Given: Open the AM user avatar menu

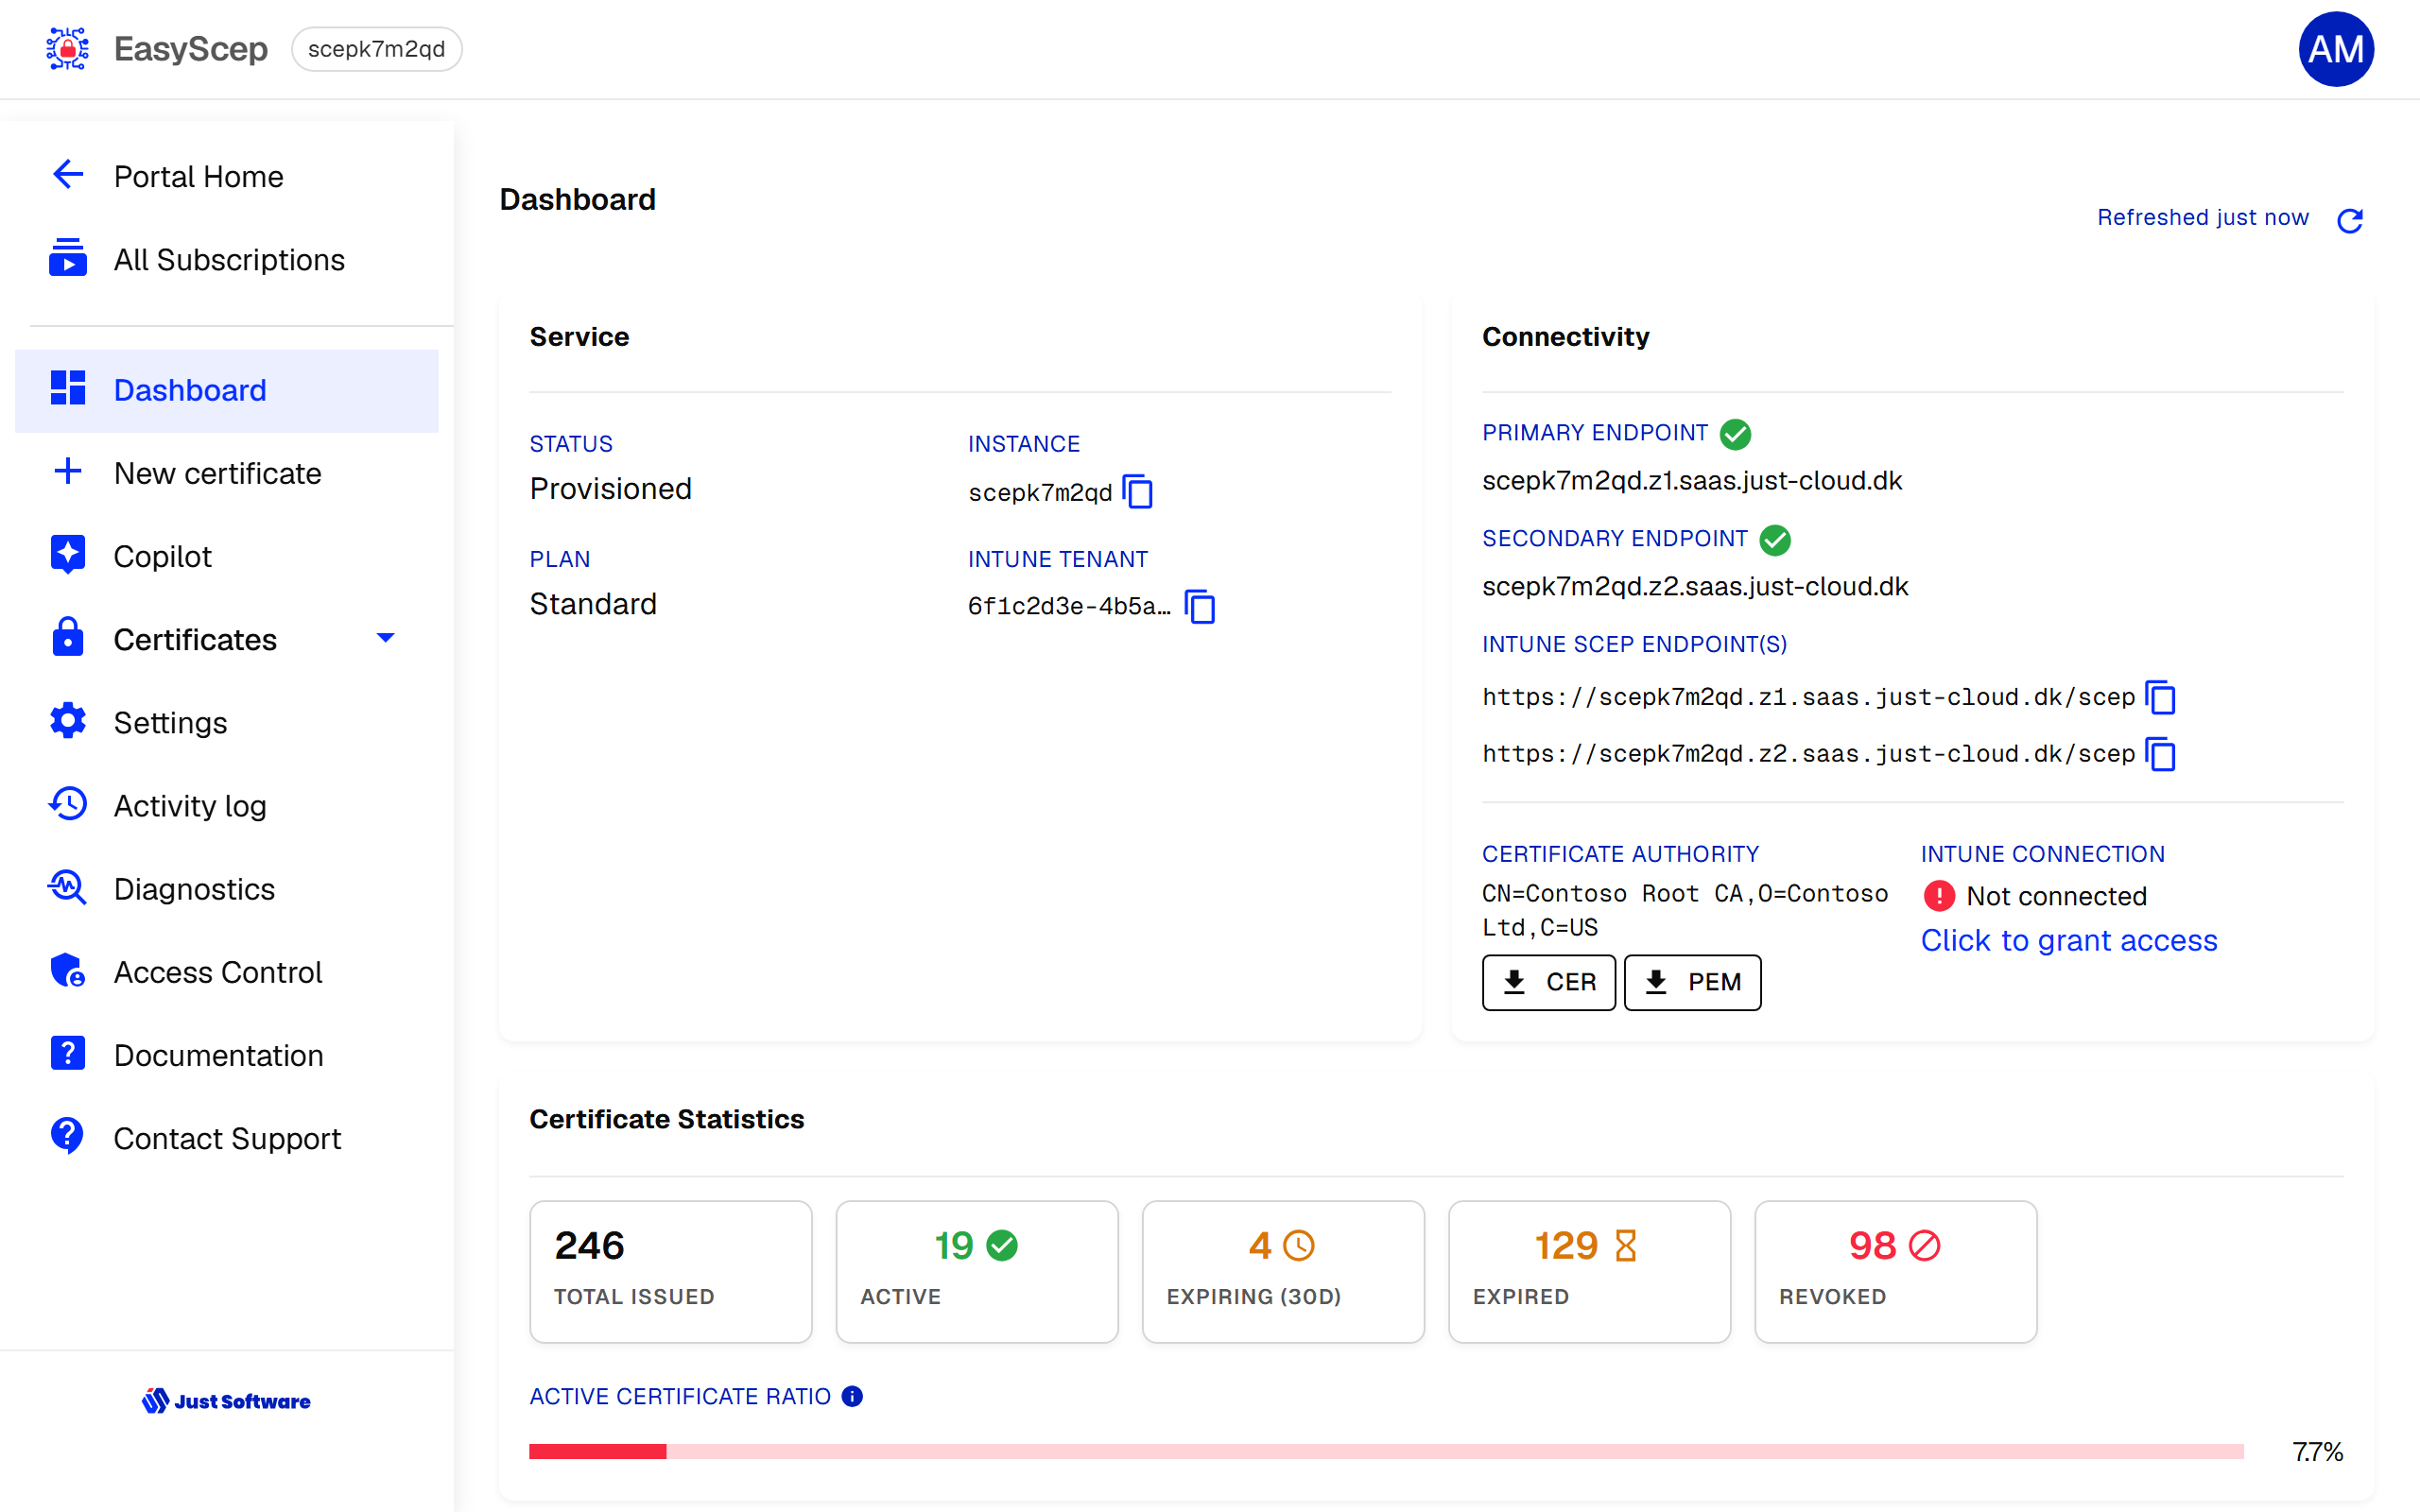Looking at the screenshot, I should point(2335,49).
